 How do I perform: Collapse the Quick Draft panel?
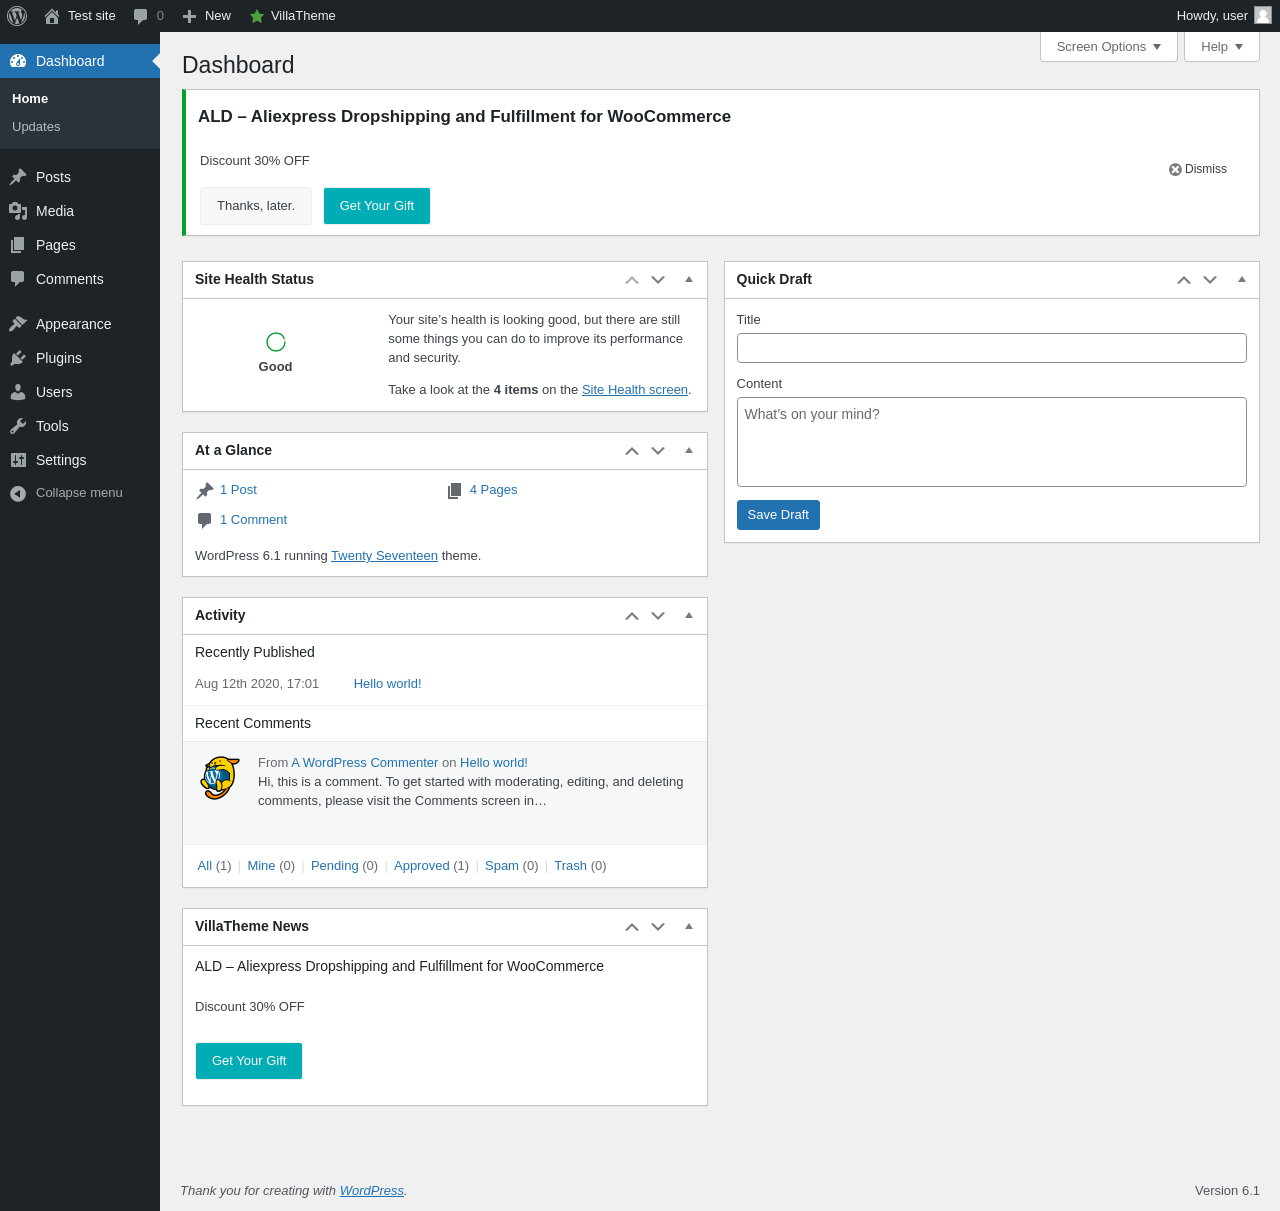point(1242,279)
